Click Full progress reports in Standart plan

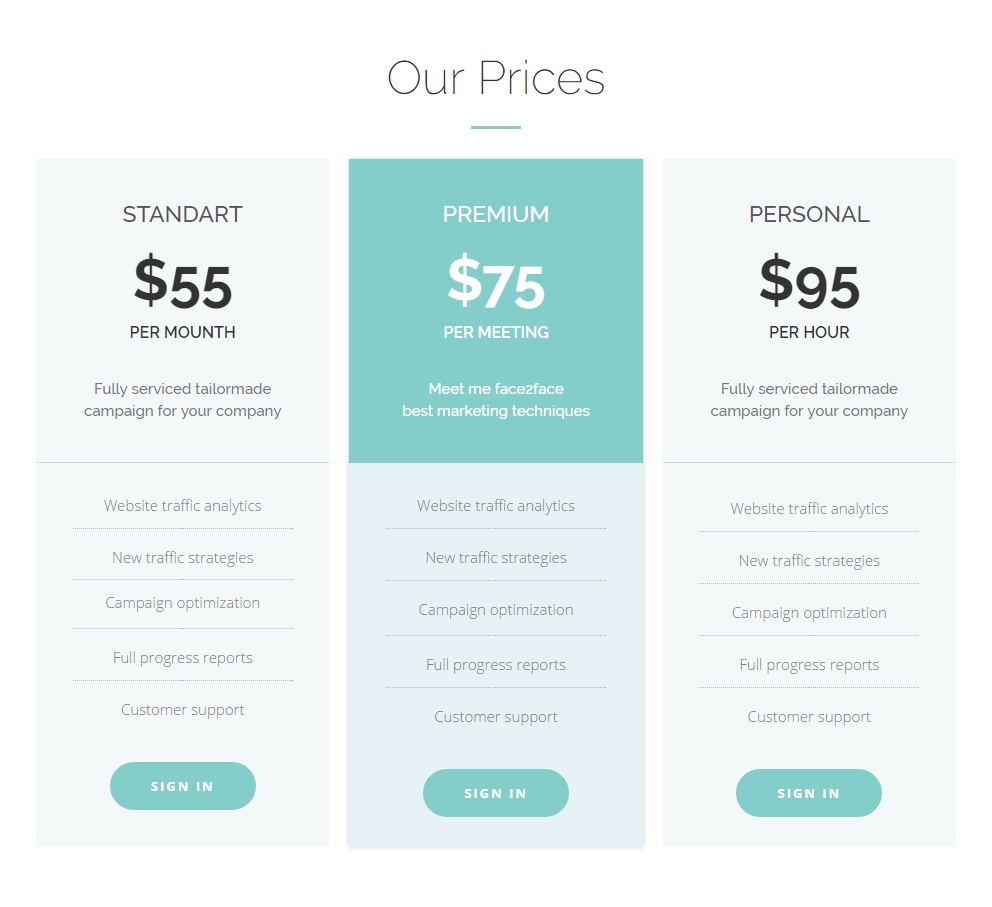click(183, 658)
